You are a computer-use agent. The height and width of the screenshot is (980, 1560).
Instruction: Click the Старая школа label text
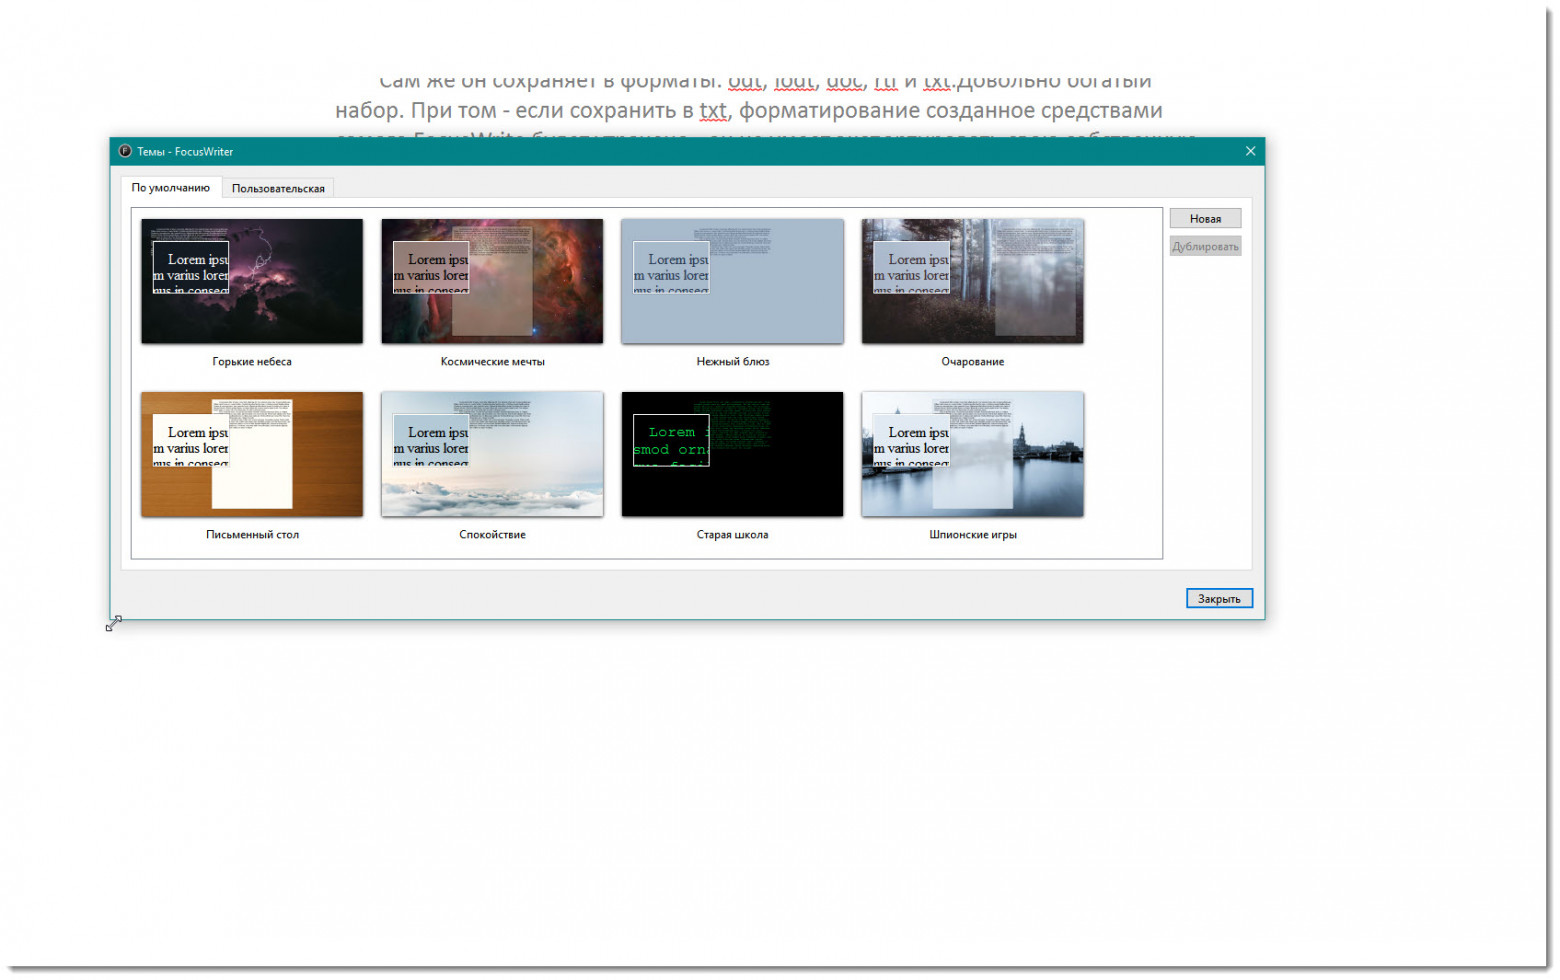click(733, 534)
